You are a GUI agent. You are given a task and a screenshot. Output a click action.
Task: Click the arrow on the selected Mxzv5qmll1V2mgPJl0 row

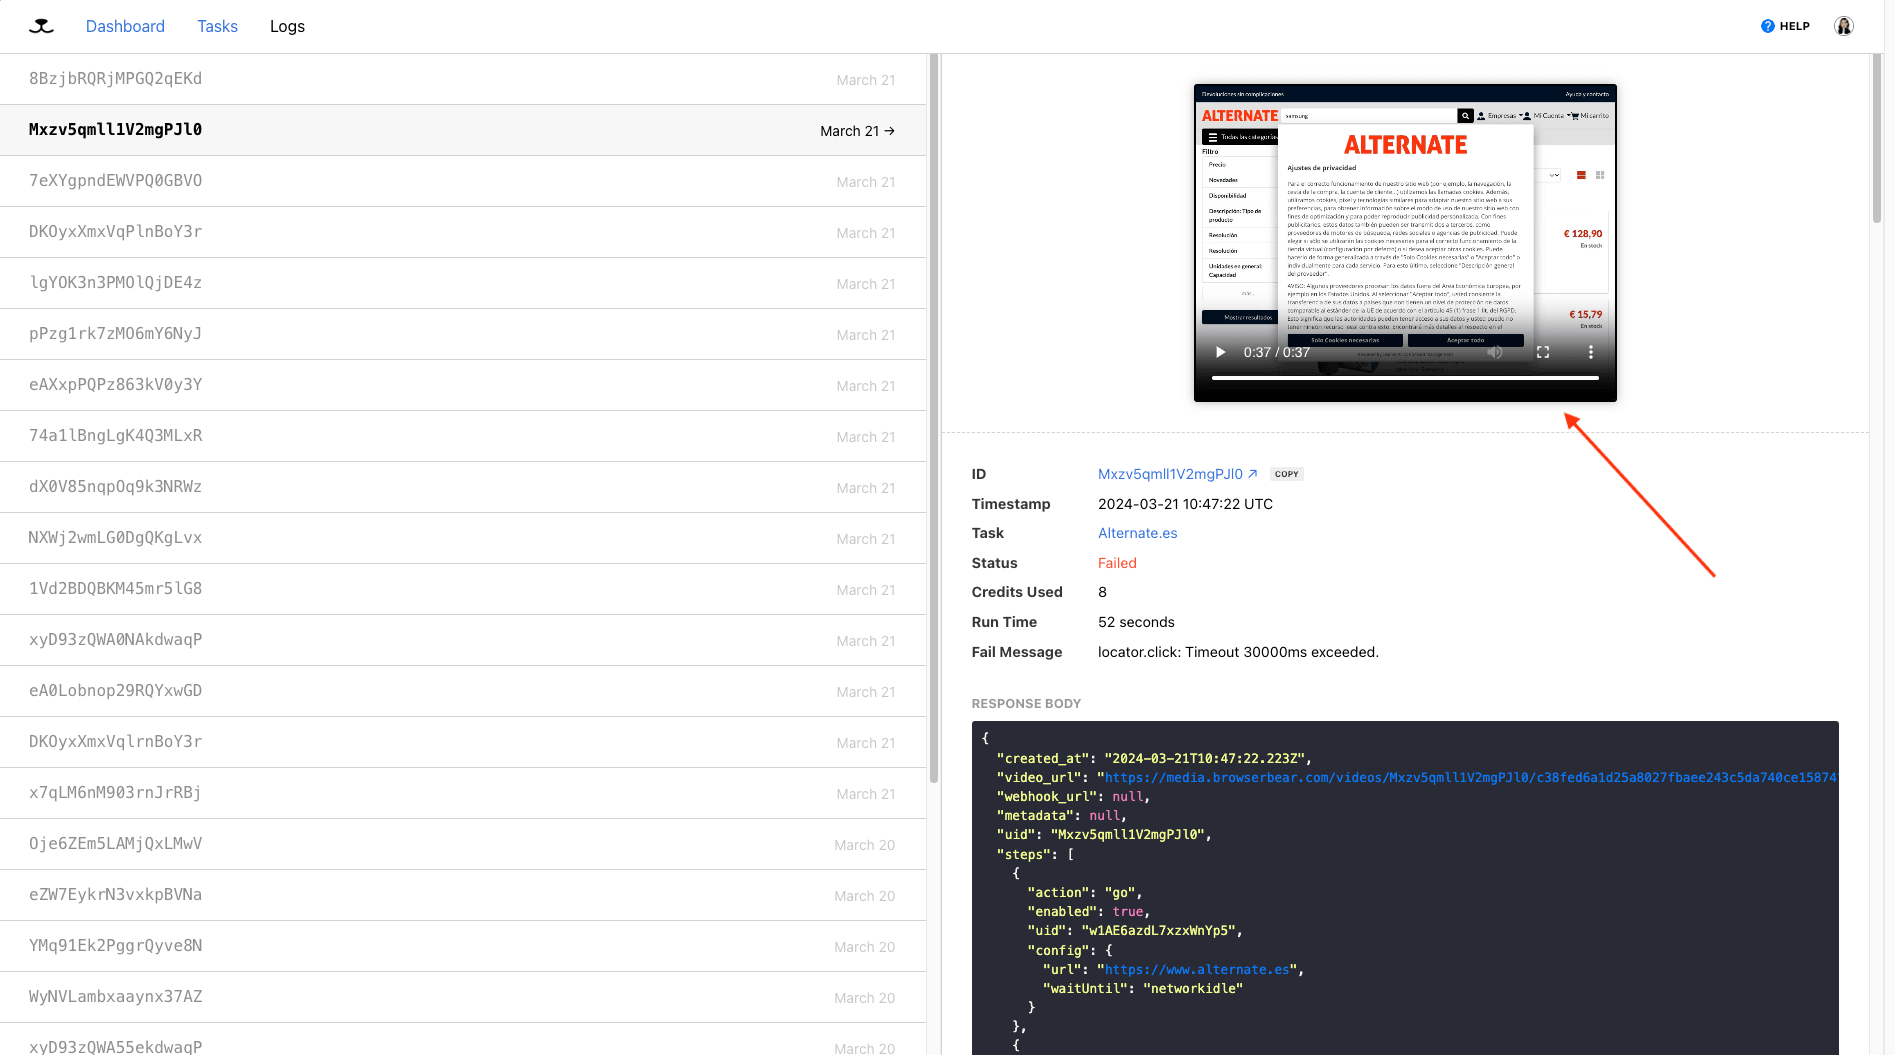[891, 130]
